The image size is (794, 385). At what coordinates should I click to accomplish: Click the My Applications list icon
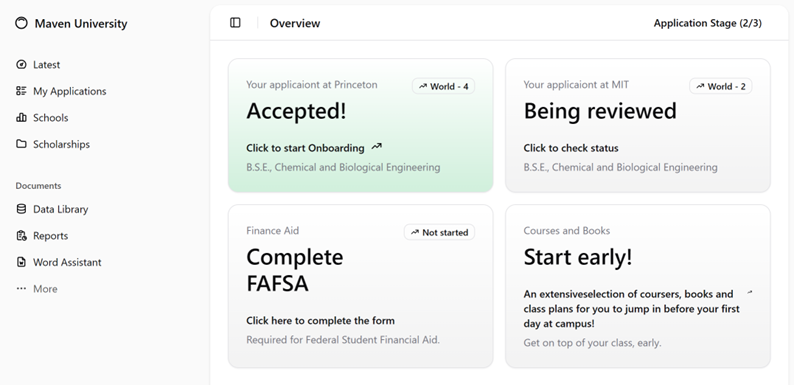pos(21,91)
